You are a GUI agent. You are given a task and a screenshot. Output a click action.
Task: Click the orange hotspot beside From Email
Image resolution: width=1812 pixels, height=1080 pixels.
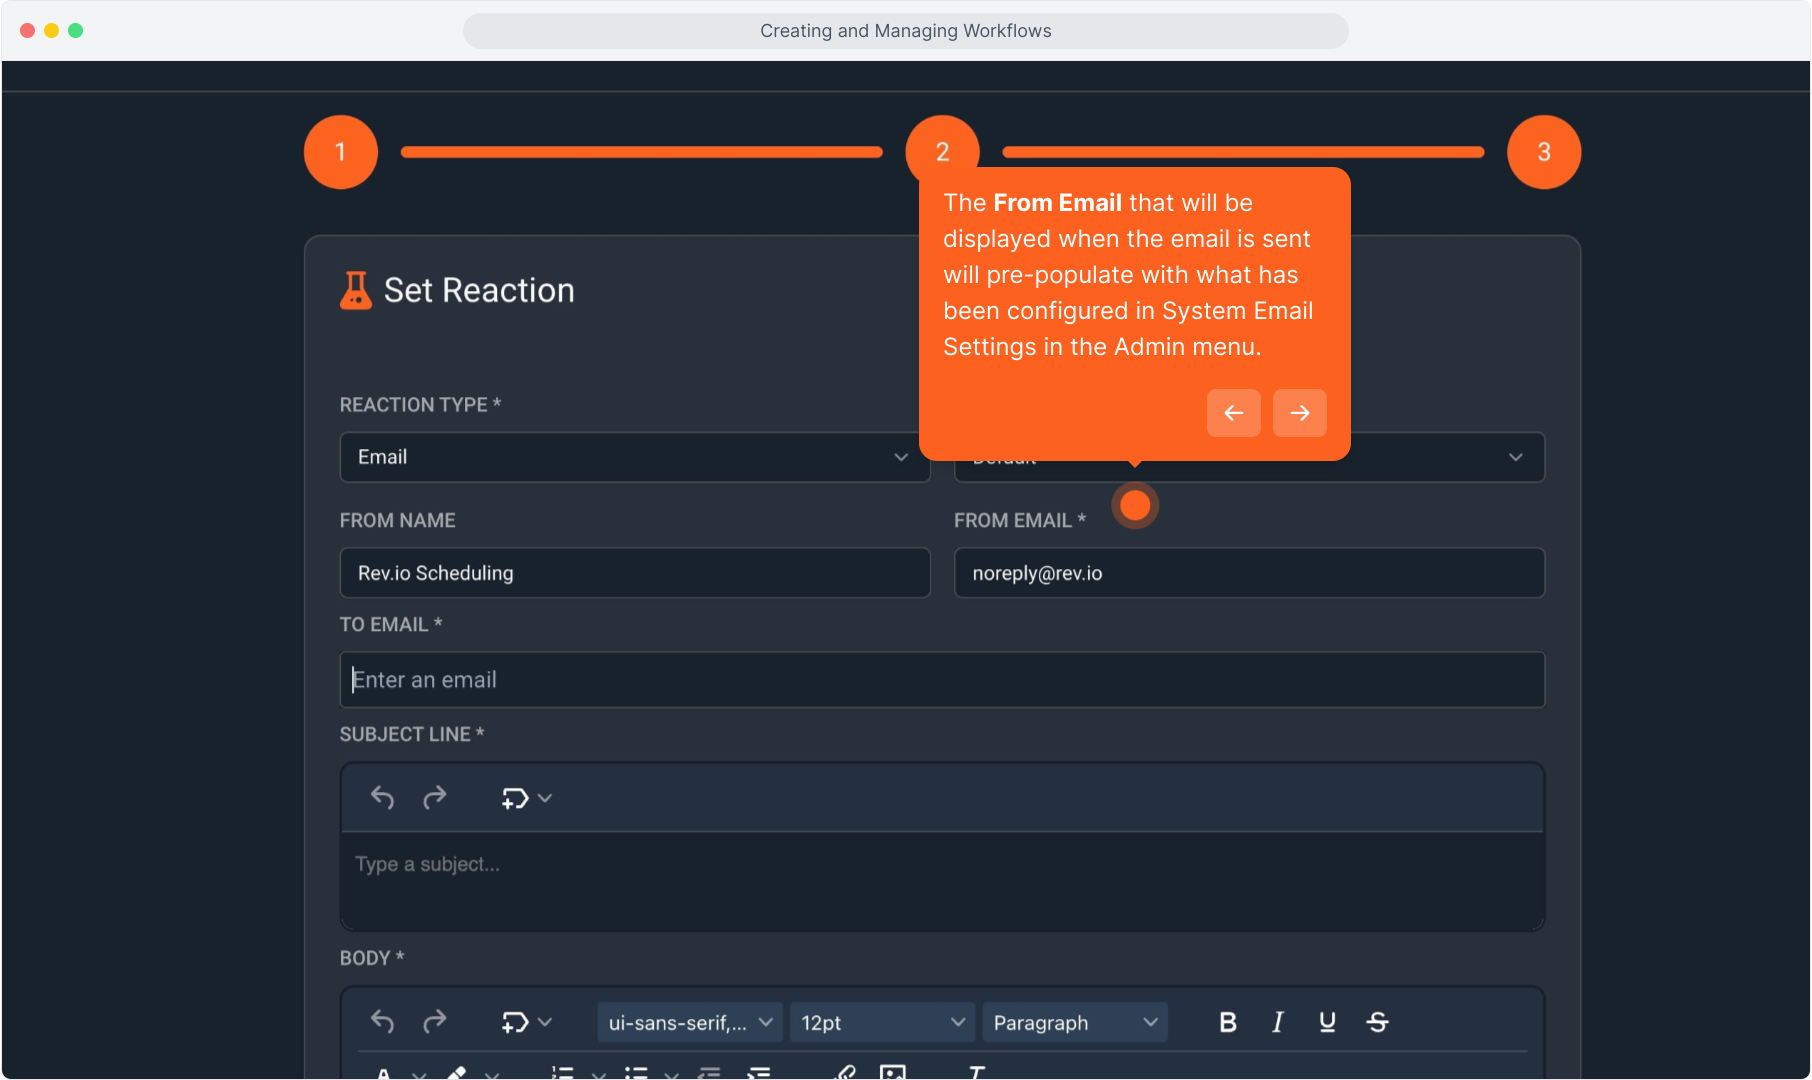[1135, 506]
